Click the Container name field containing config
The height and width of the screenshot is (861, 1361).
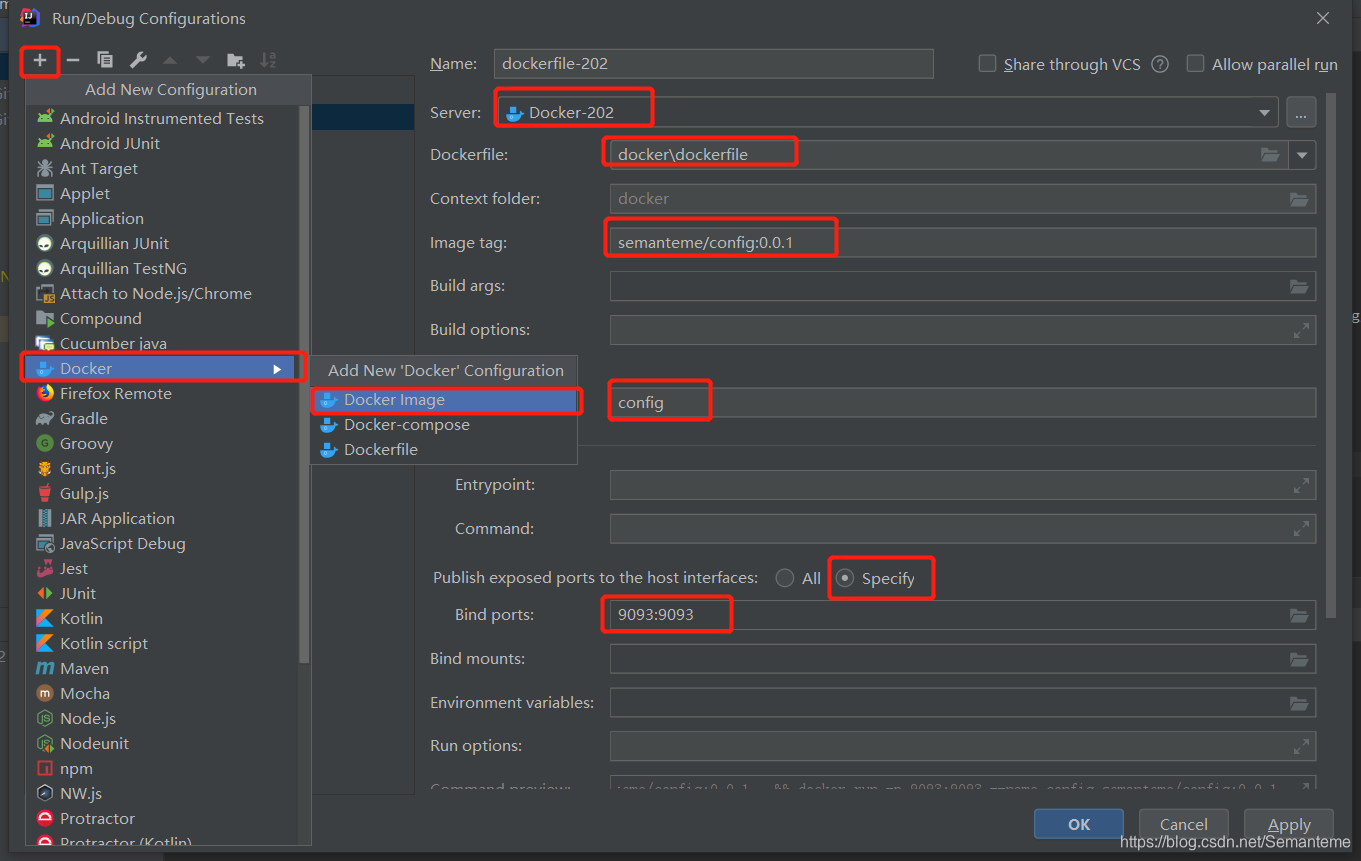(x=963, y=403)
